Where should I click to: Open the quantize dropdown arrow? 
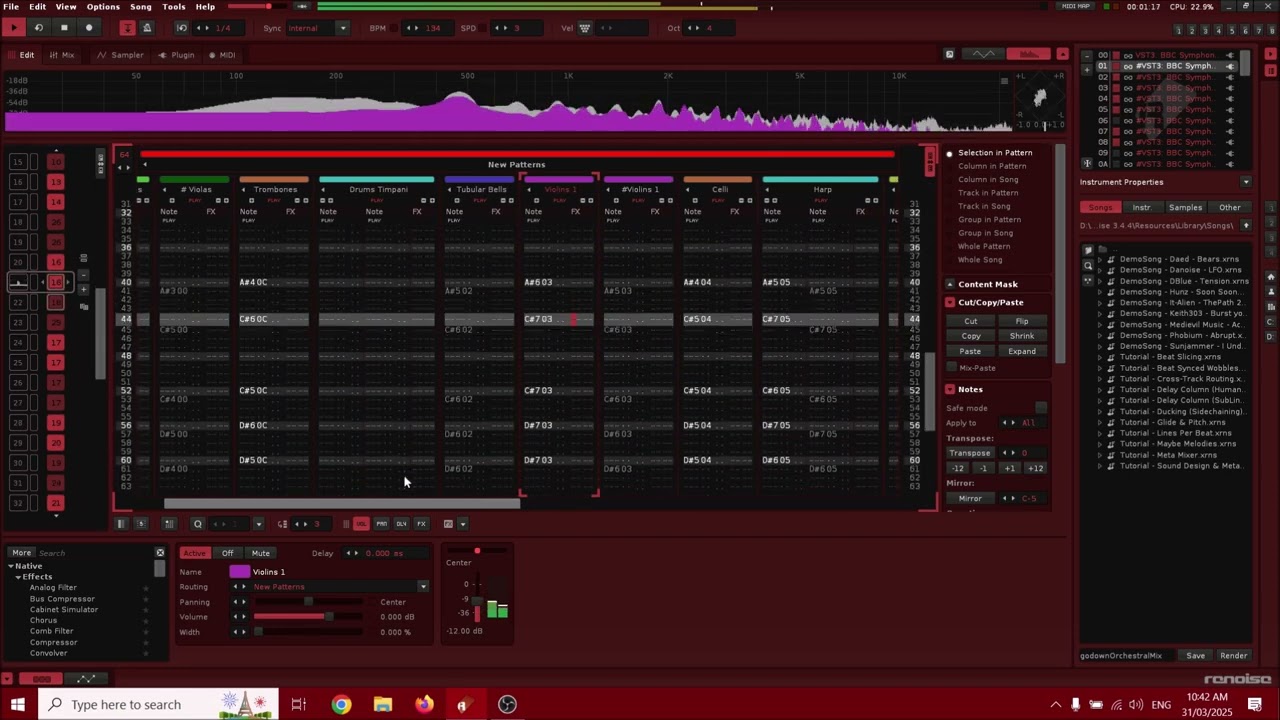click(258, 524)
